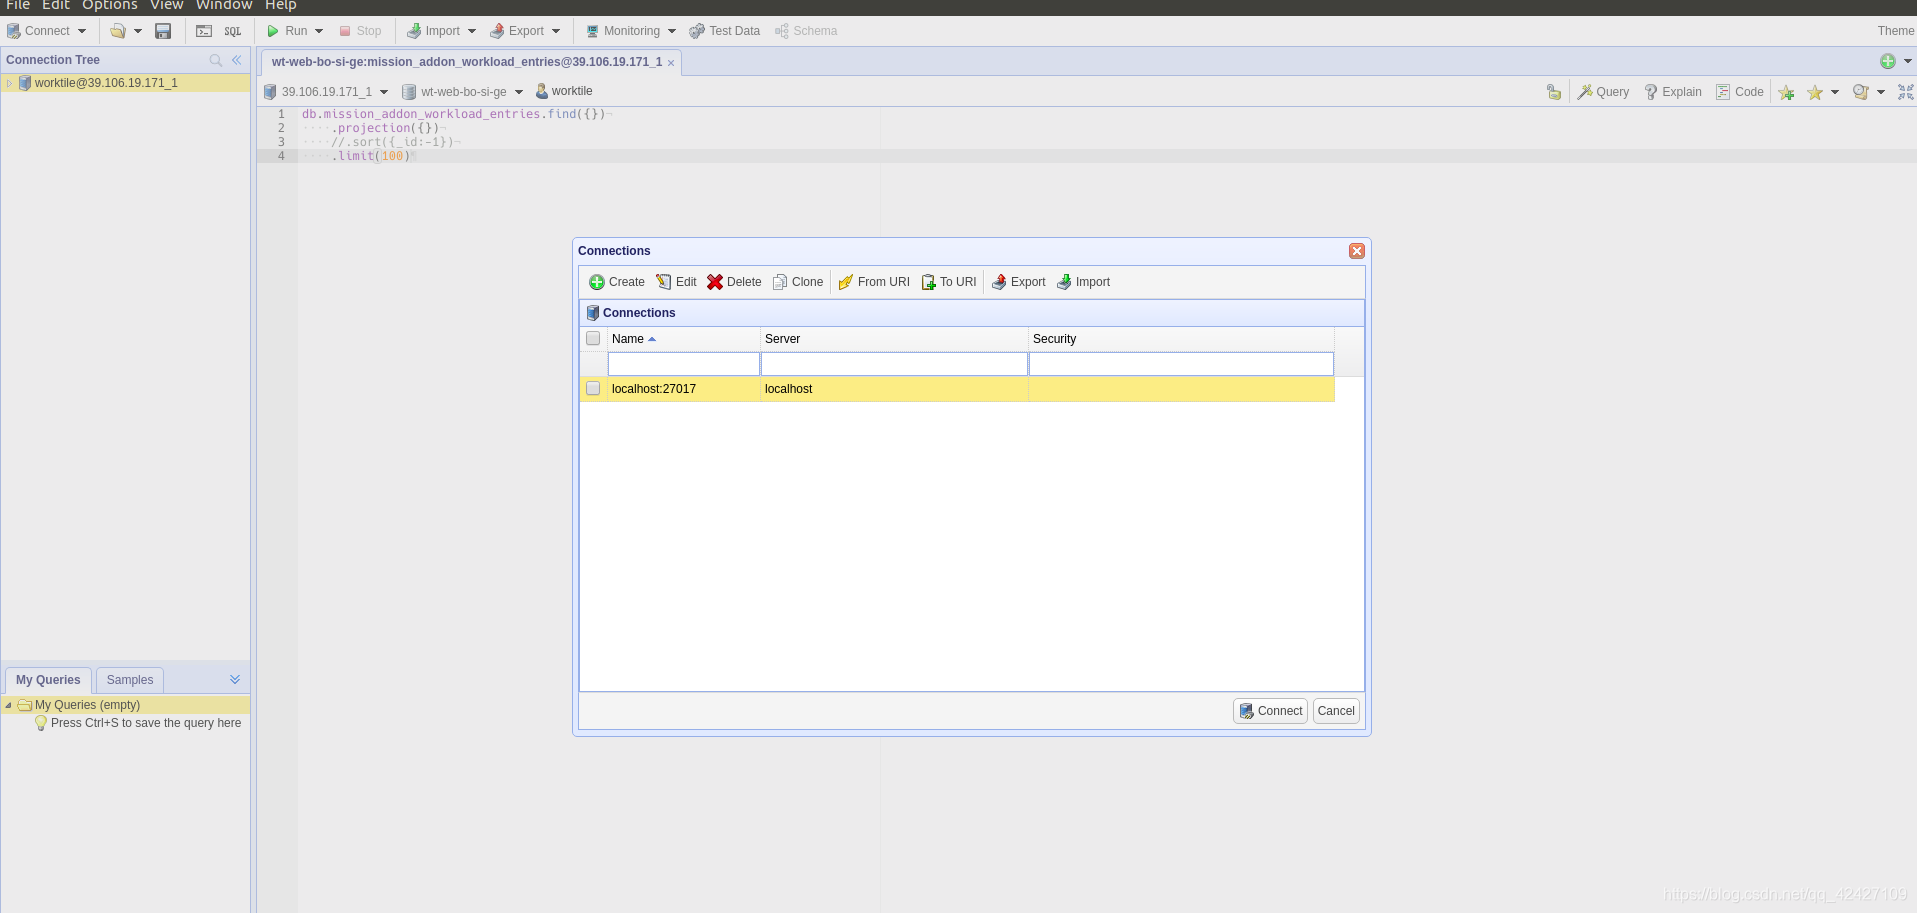This screenshot has height=913, width=1917.
Task: Maximize editor with arrows icon
Action: tap(1906, 92)
